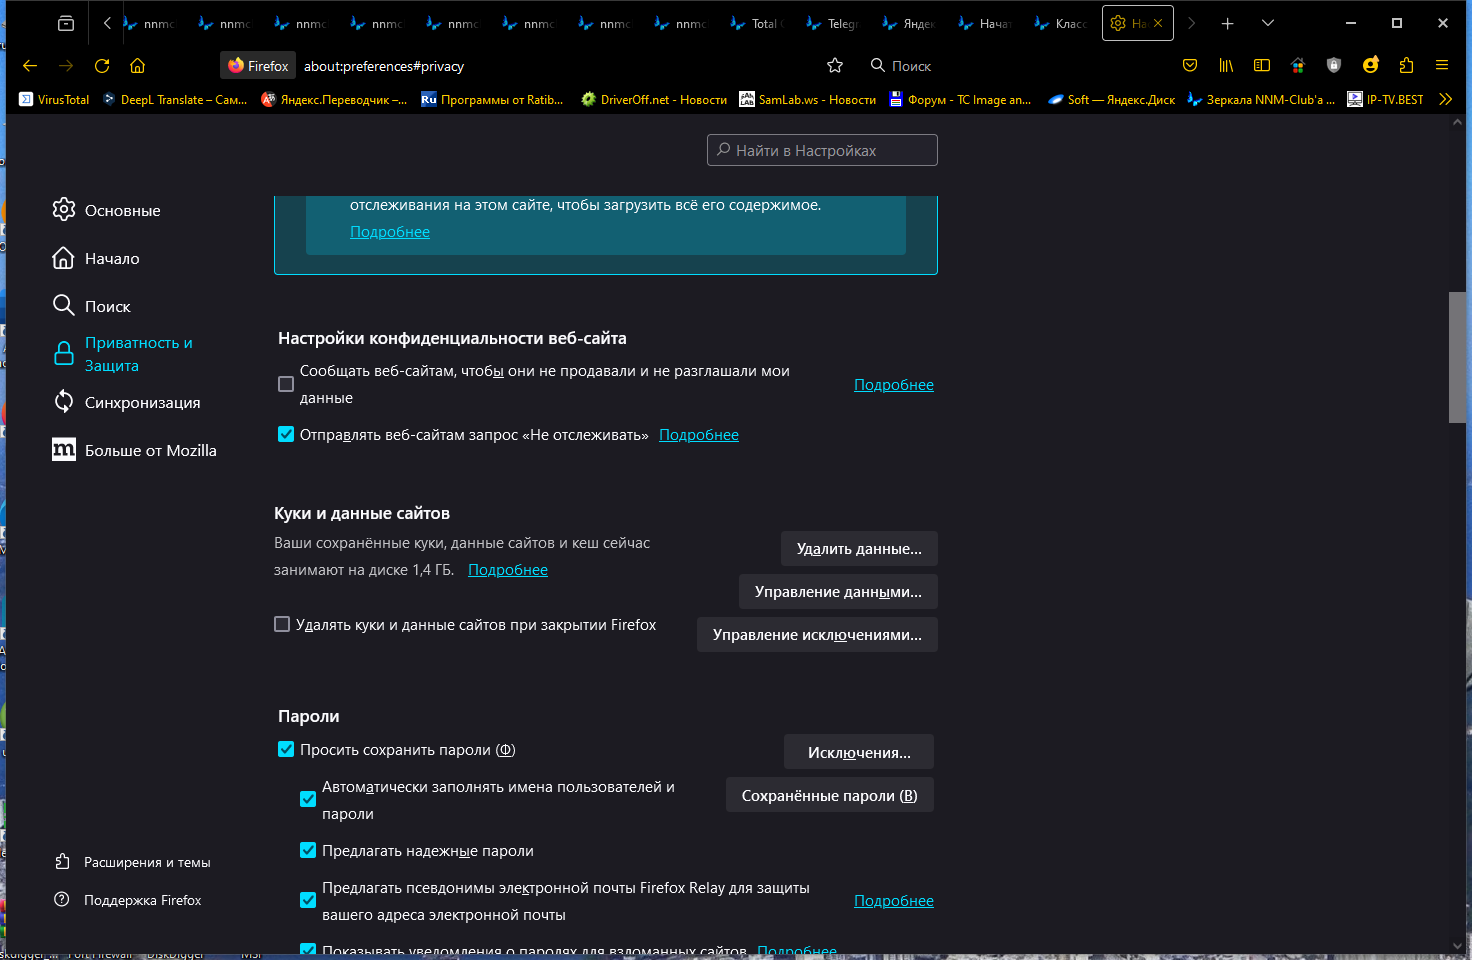Open Firefox View from the tab bar
This screenshot has width=1472, height=960.
pyautogui.click(x=66, y=23)
